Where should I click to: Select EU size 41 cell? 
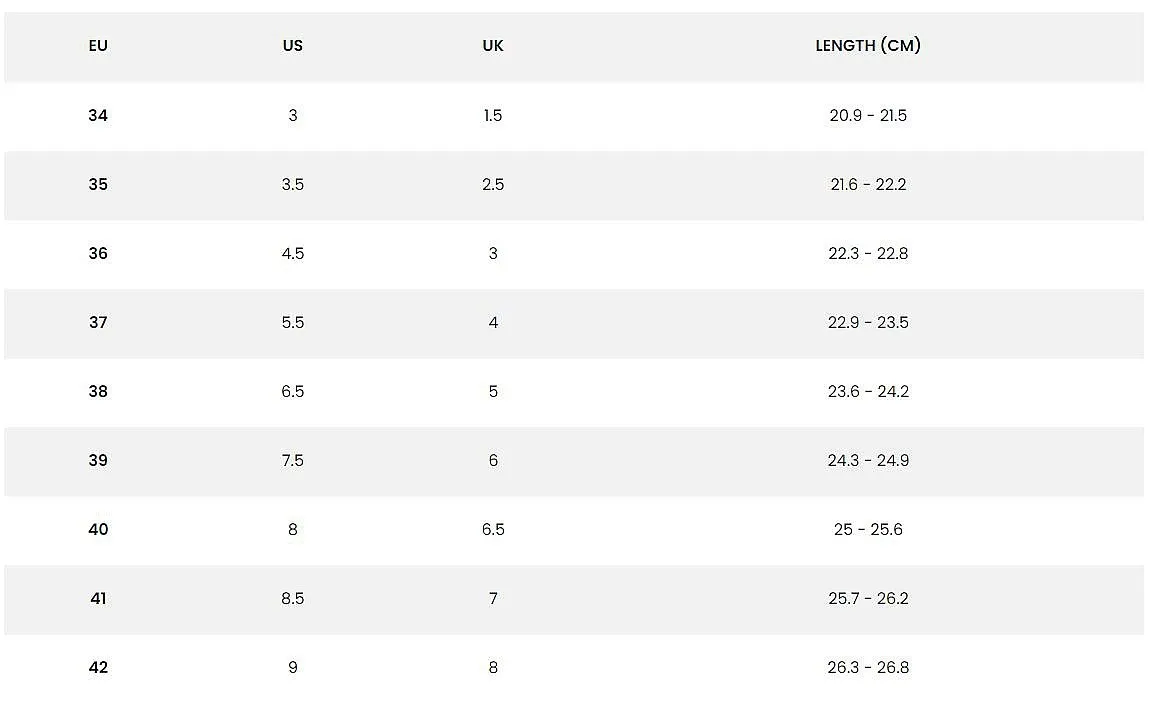pyautogui.click(x=98, y=598)
